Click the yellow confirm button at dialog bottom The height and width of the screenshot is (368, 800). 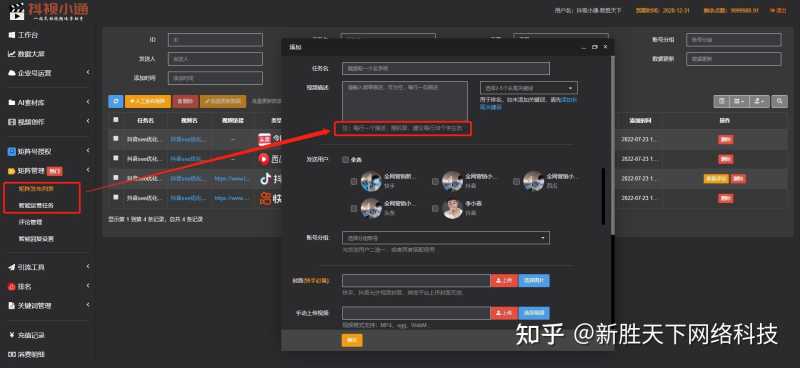pyautogui.click(x=352, y=340)
